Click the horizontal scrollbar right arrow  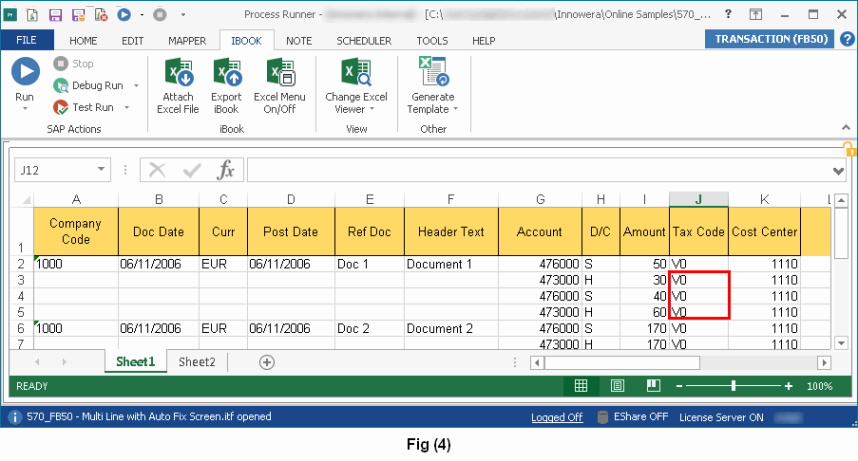click(824, 362)
